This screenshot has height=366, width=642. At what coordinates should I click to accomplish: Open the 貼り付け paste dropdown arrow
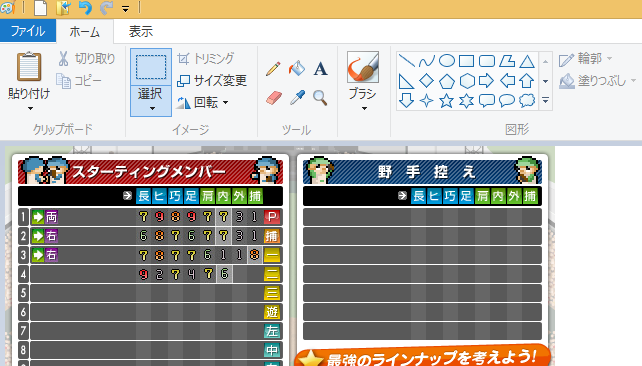pos(30,108)
